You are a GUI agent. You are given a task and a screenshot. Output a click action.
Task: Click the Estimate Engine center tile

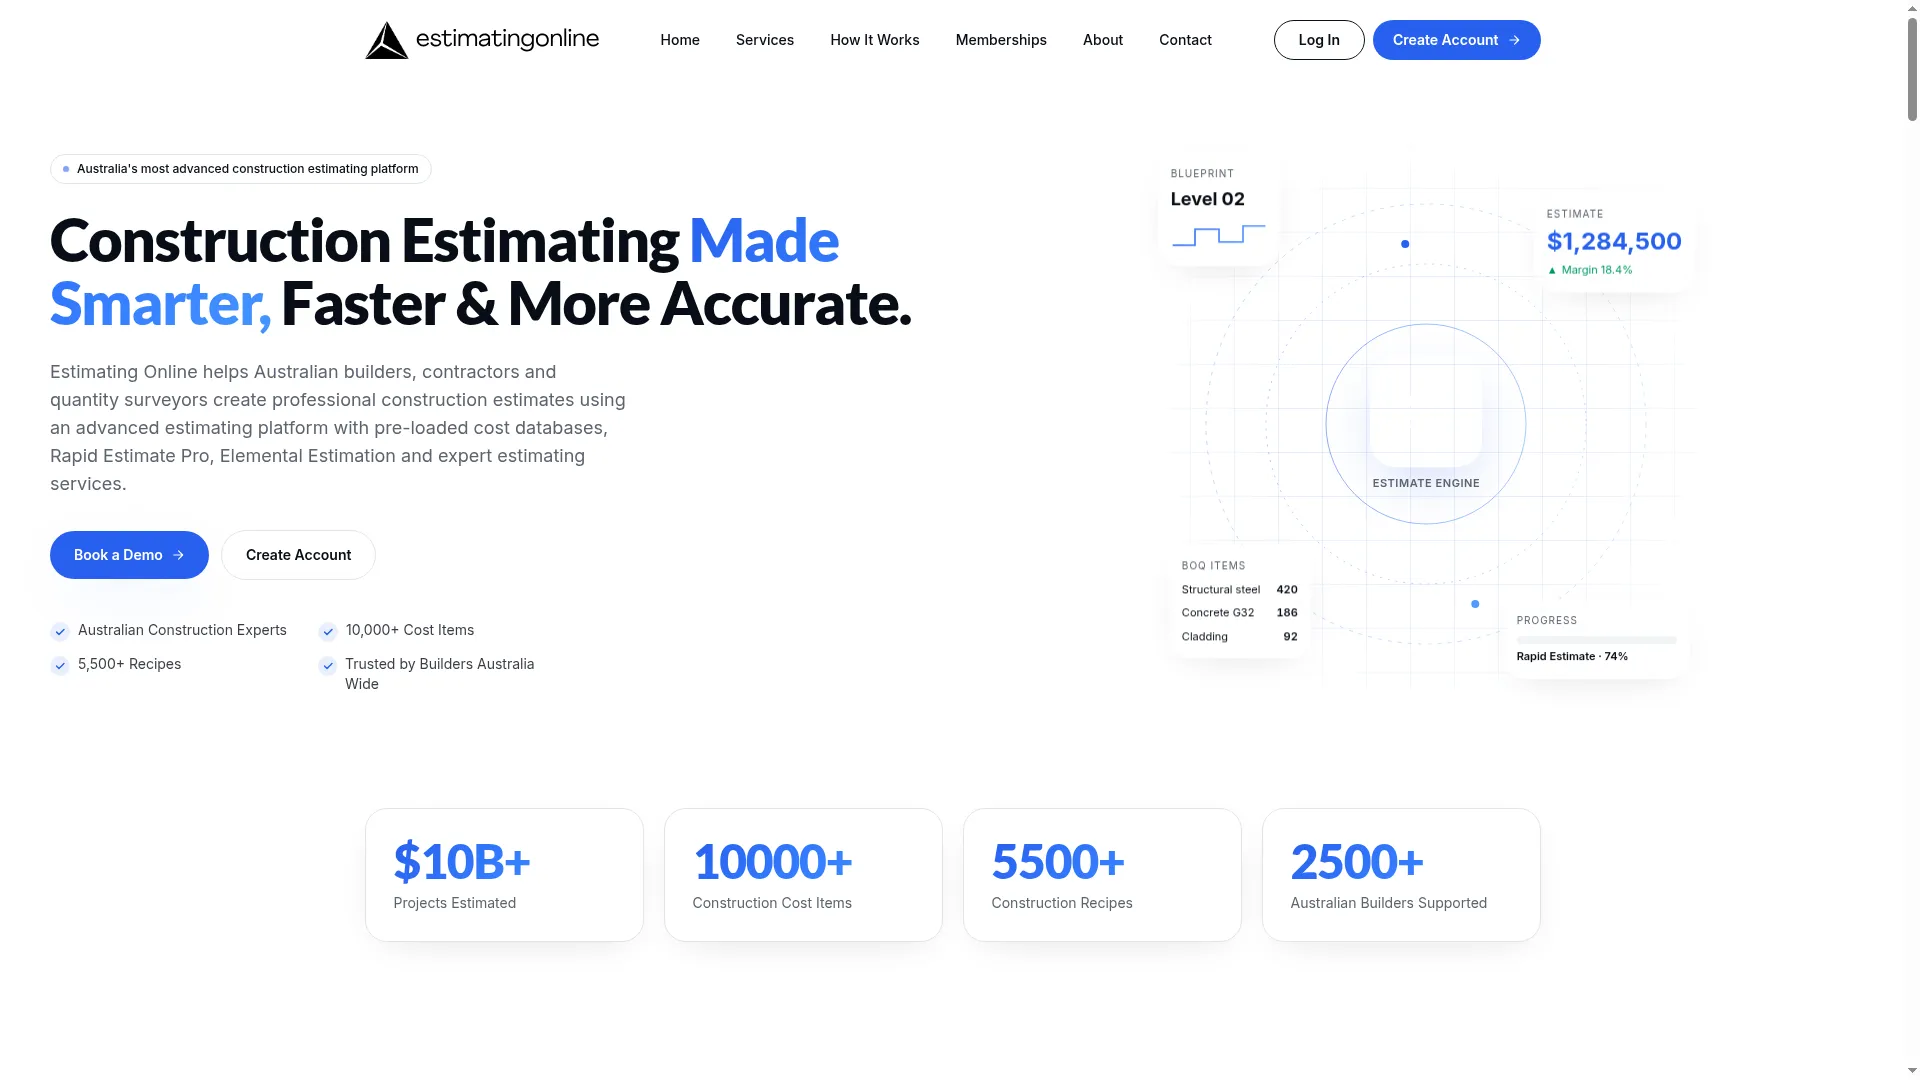(x=1426, y=409)
